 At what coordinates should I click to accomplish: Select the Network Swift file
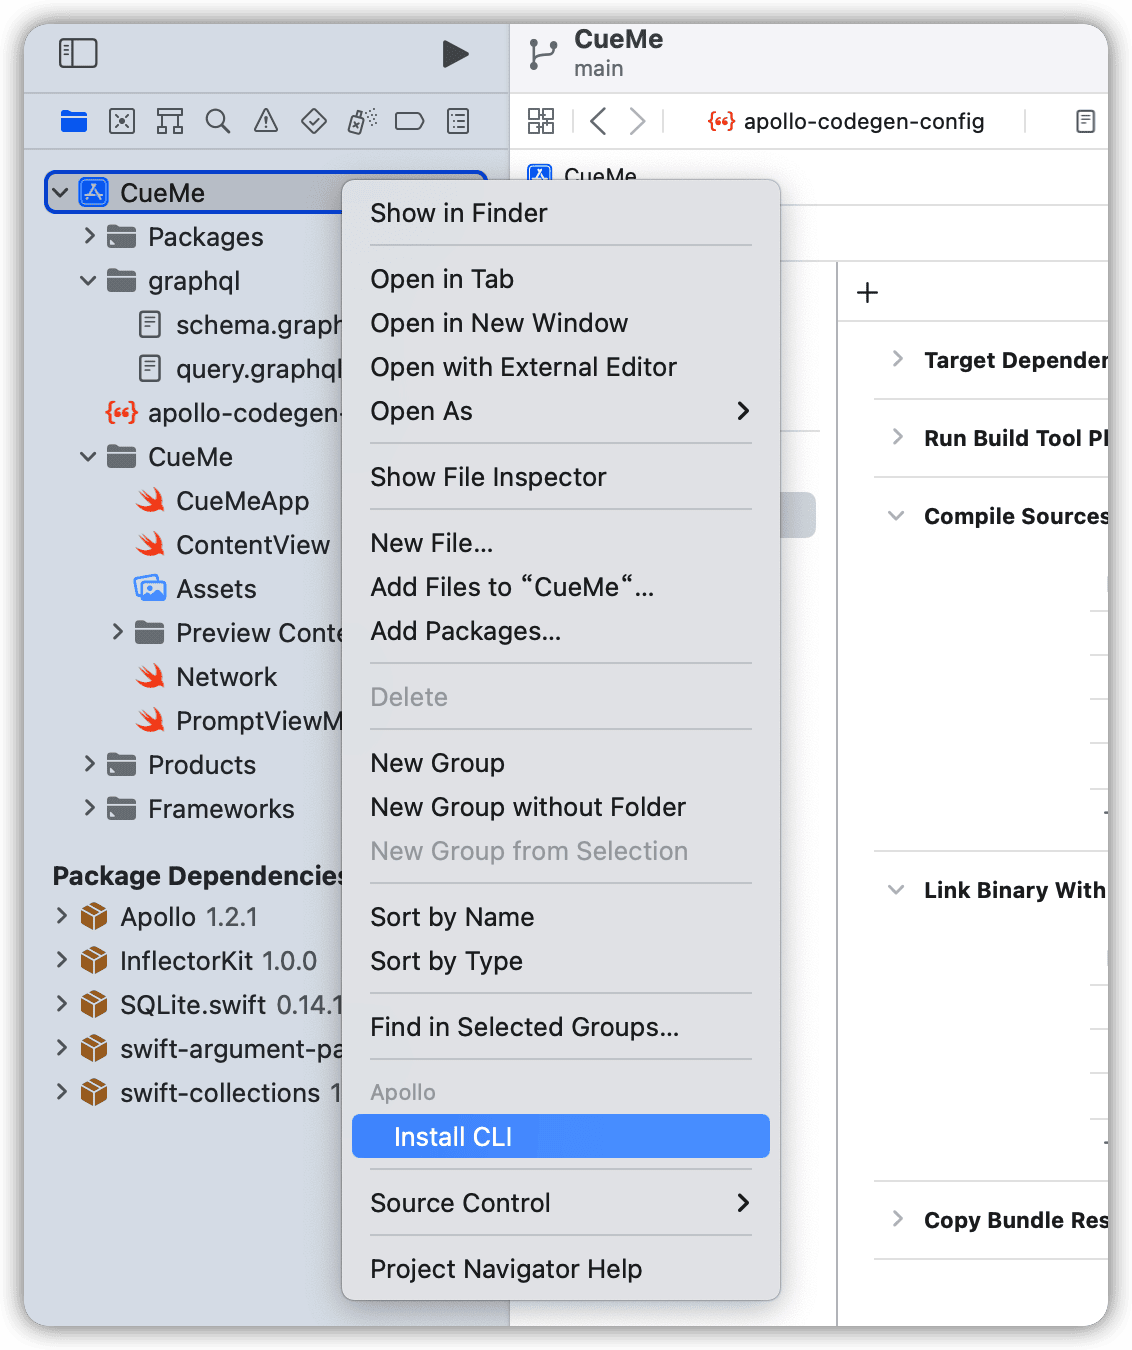pyautogui.click(x=206, y=677)
